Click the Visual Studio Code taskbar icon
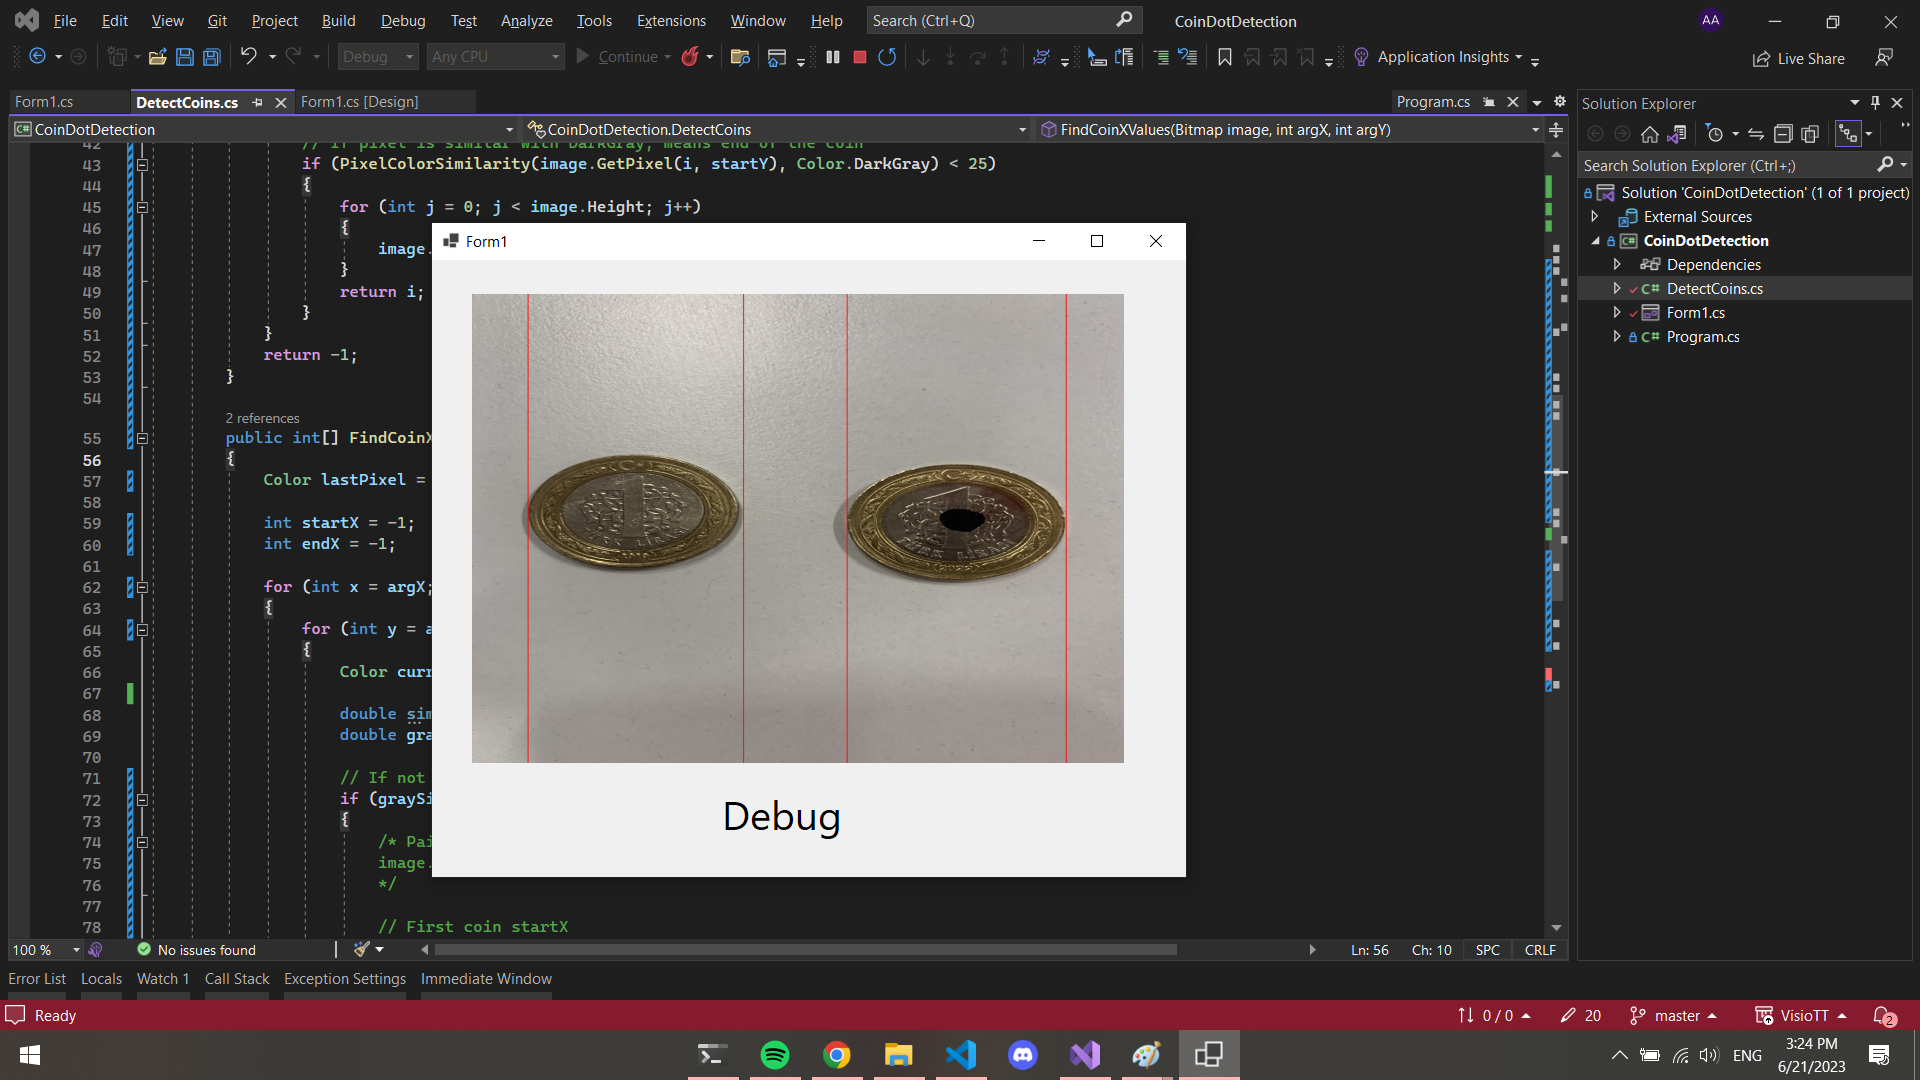The image size is (1920, 1080). coord(961,1055)
